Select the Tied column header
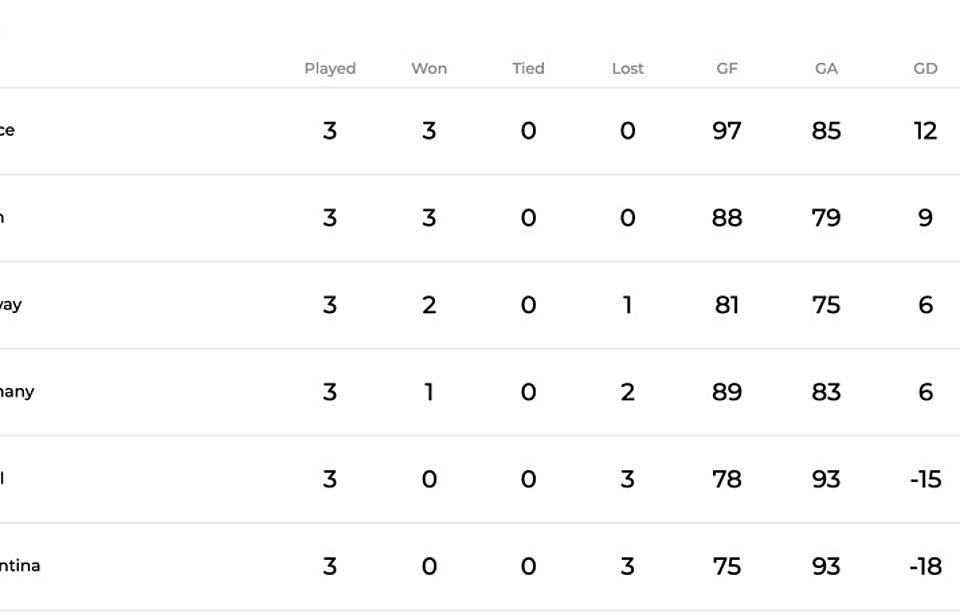Image resolution: width=960 pixels, height=615 pixels. (x=528, y=68)
